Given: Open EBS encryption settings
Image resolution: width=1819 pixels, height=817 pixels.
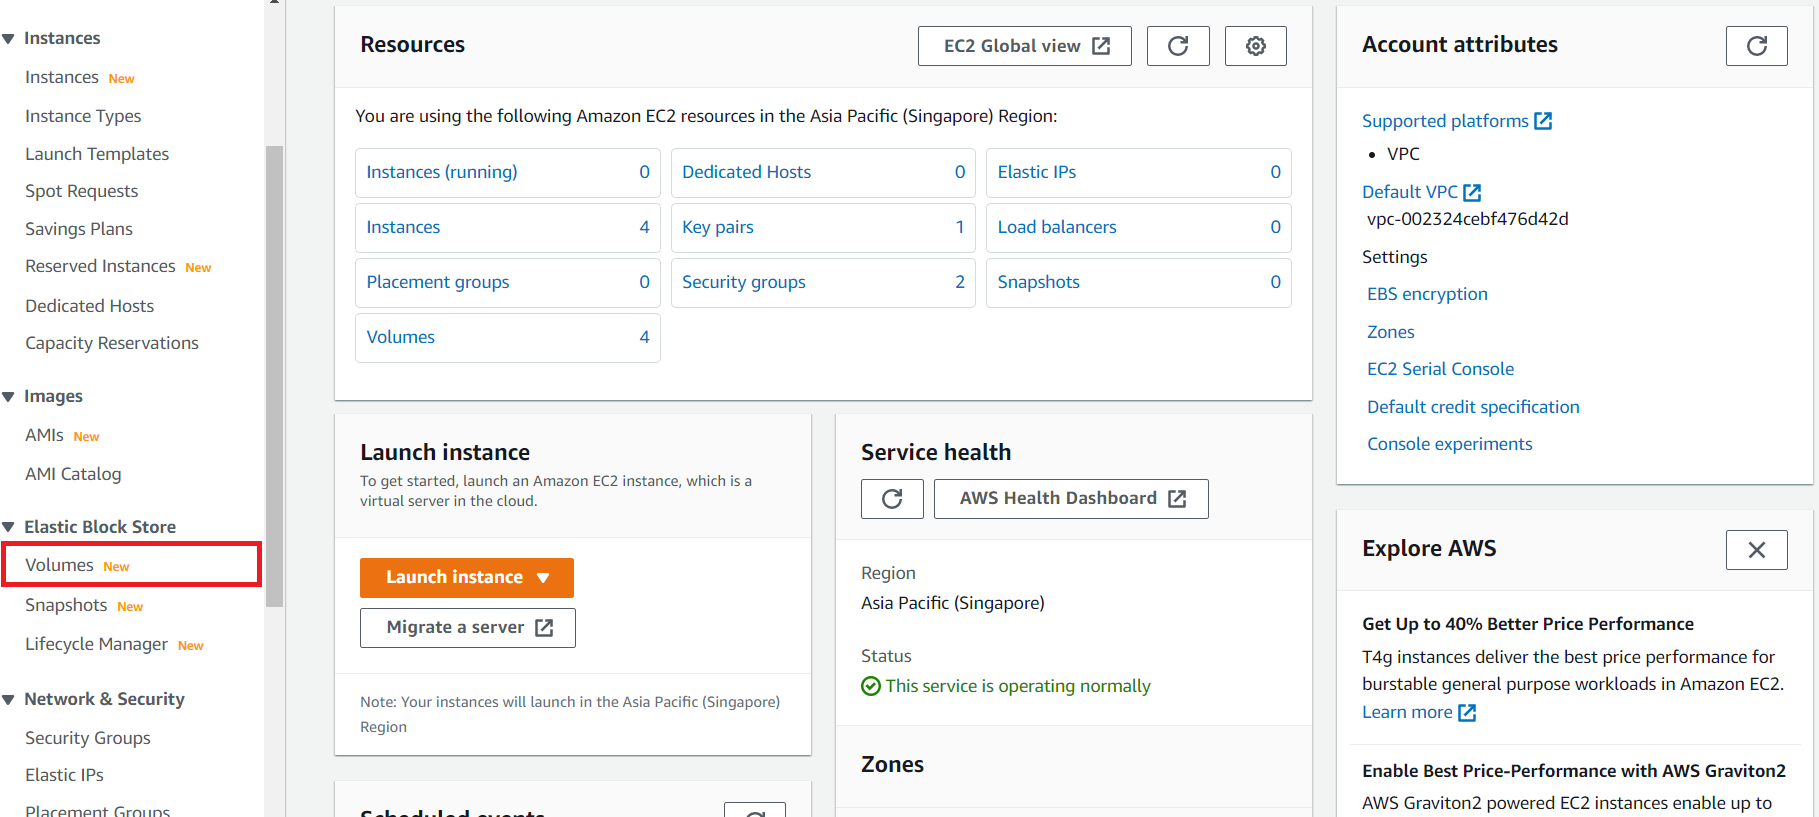Looking at the screenshot, I should [x=1427, y=294].
